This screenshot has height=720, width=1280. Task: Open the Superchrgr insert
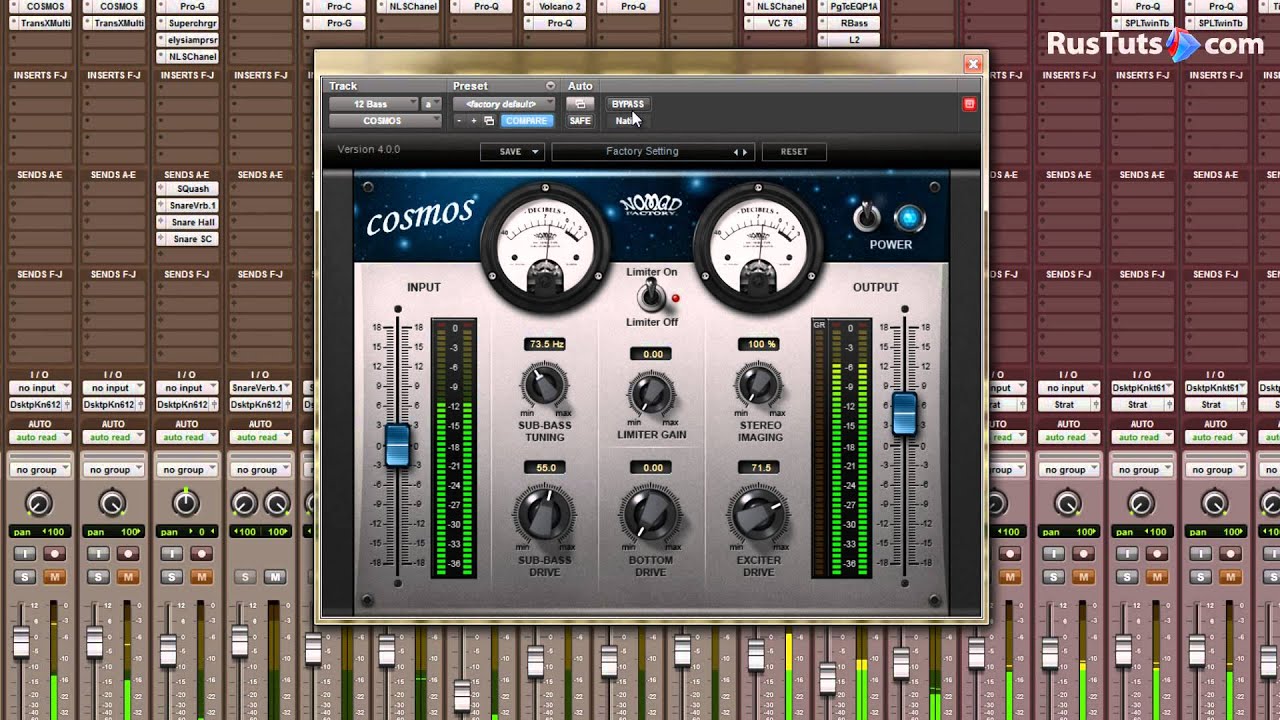coord(187,23)
